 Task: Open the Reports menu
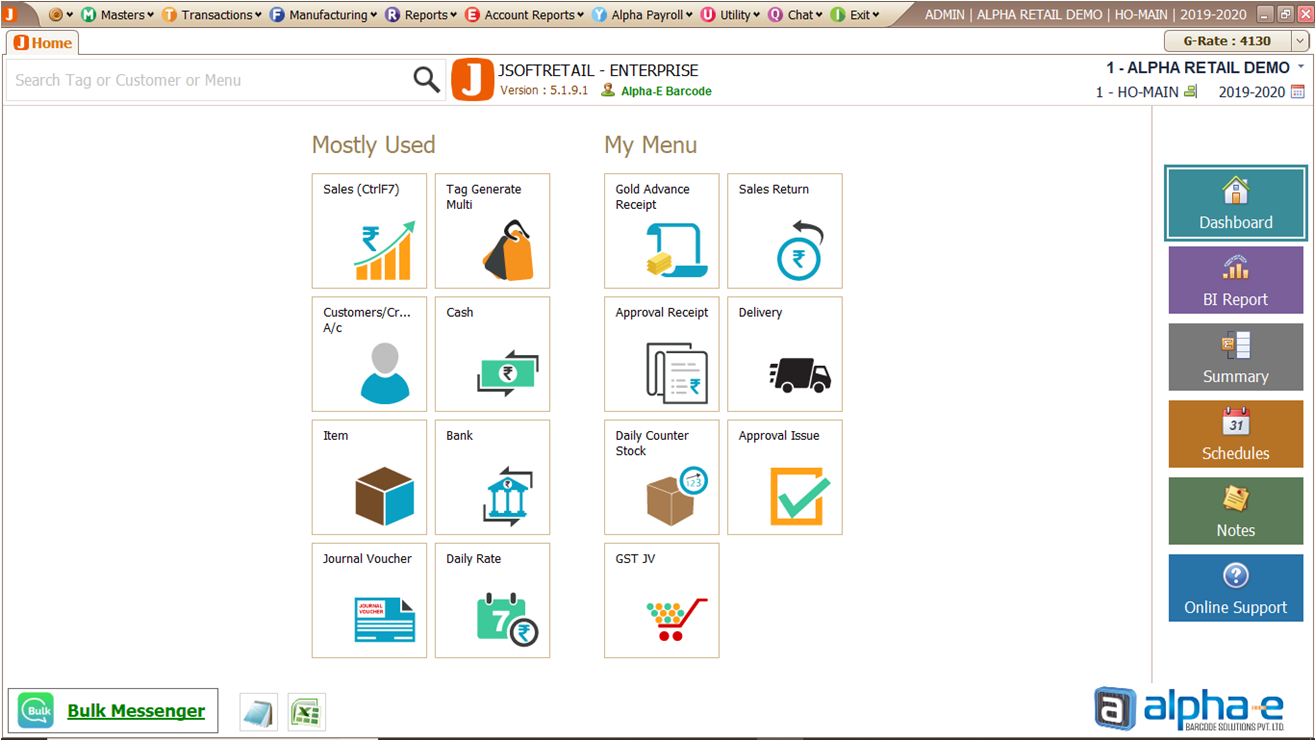click(420, 15)
